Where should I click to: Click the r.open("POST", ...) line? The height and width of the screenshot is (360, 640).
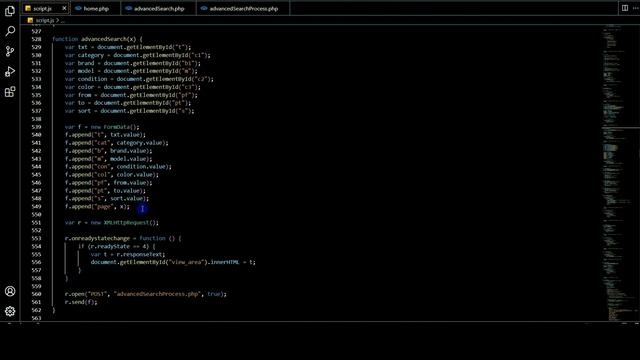tap(146, 294)
